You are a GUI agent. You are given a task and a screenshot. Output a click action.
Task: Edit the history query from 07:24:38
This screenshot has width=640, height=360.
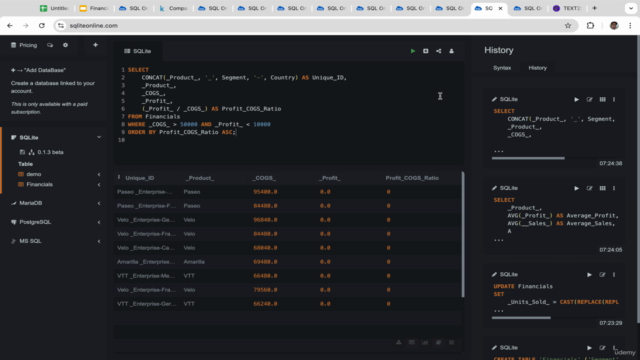coord(589,99)
